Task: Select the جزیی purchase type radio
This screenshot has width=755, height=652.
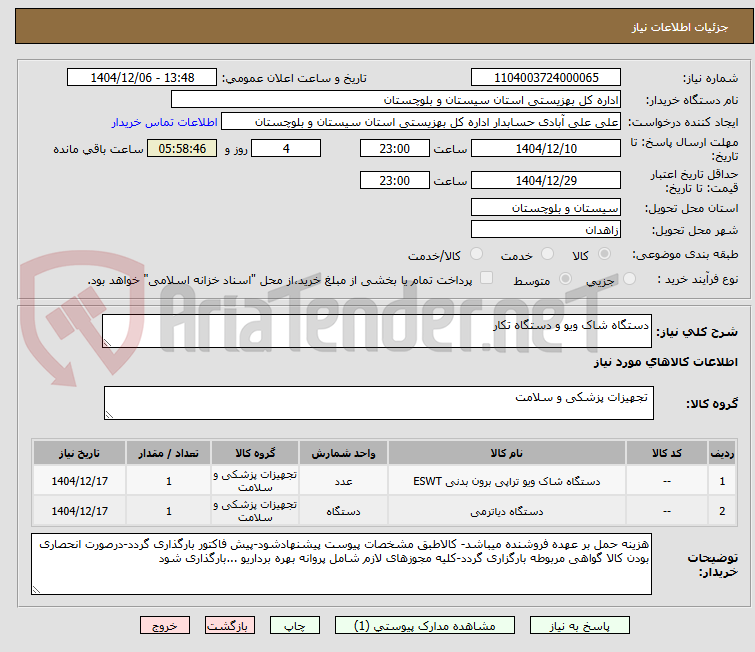Action: [x=629, y=279]
